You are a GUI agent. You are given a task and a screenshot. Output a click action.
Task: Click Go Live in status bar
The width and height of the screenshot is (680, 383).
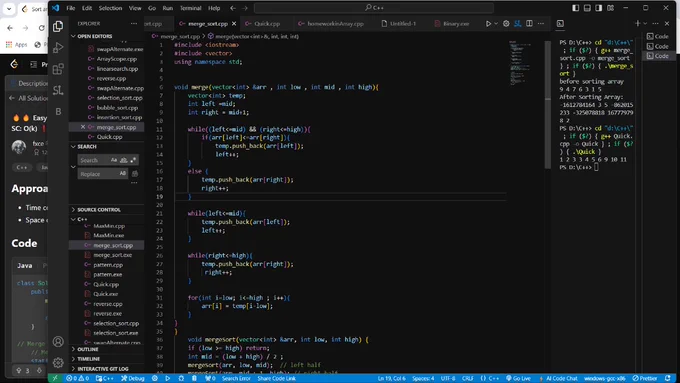(518, 378)
